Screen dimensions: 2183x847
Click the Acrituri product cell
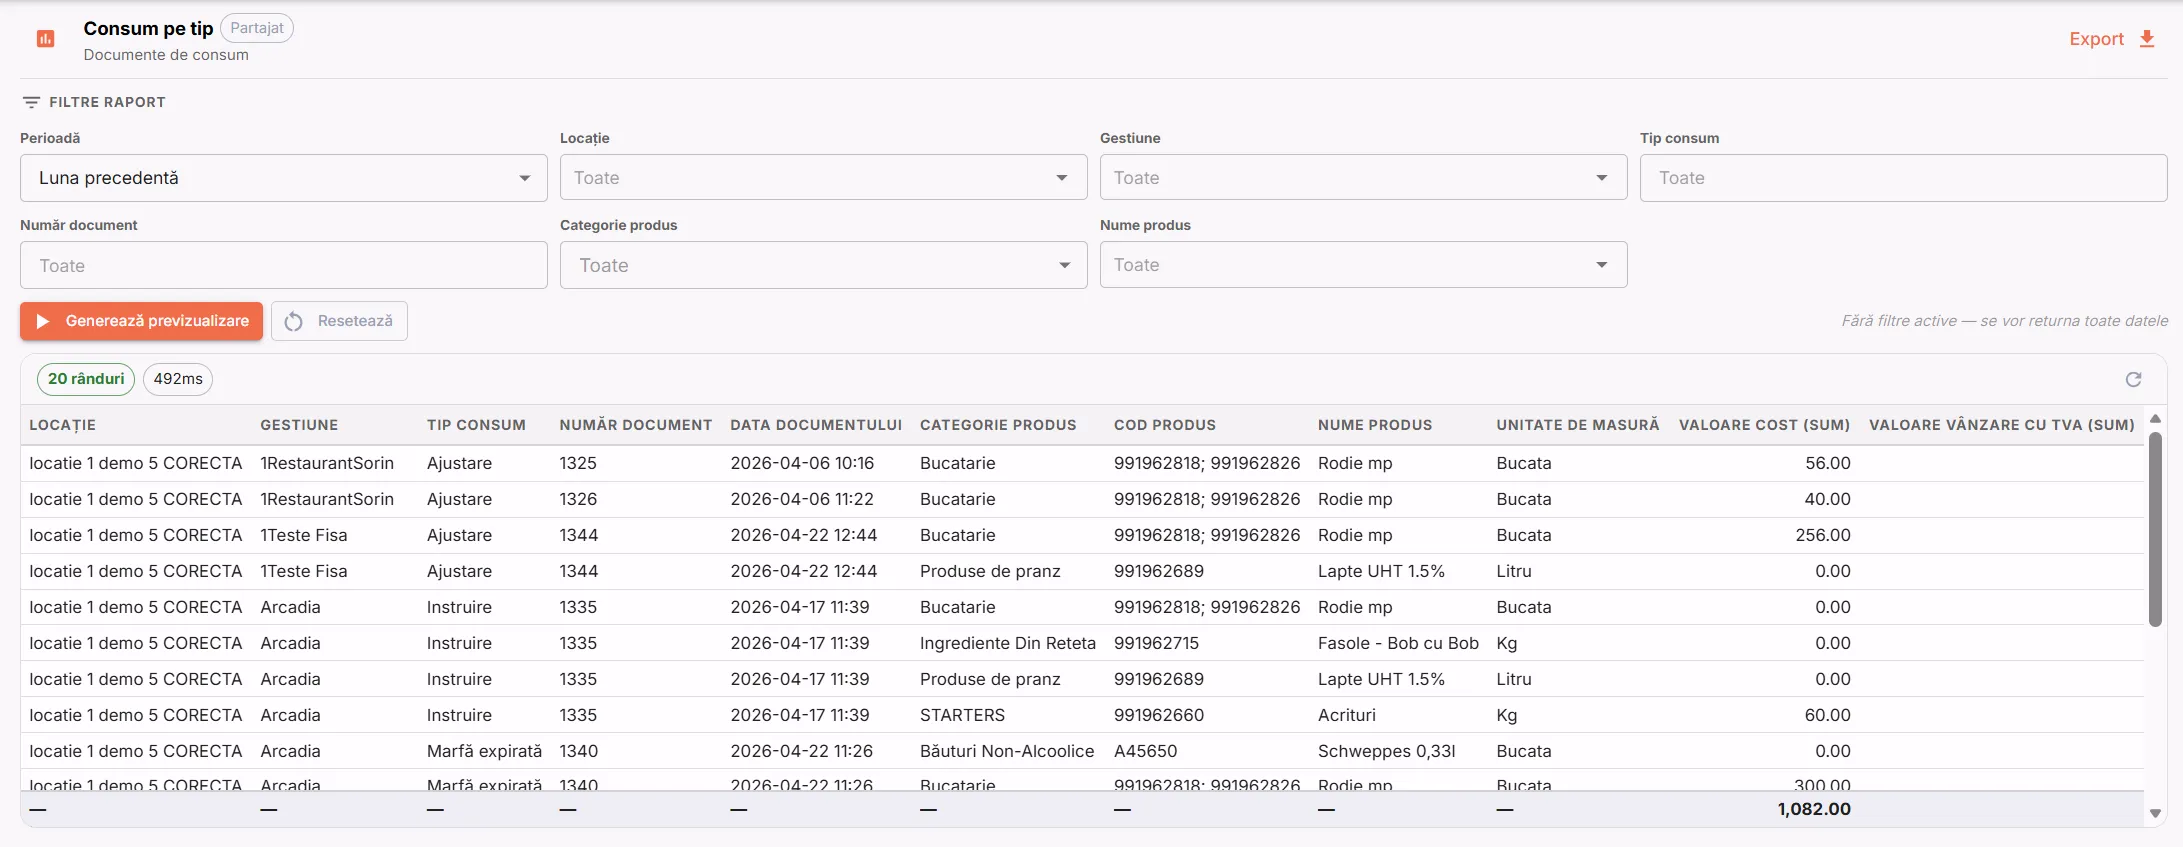click(x=1347, y=715)
